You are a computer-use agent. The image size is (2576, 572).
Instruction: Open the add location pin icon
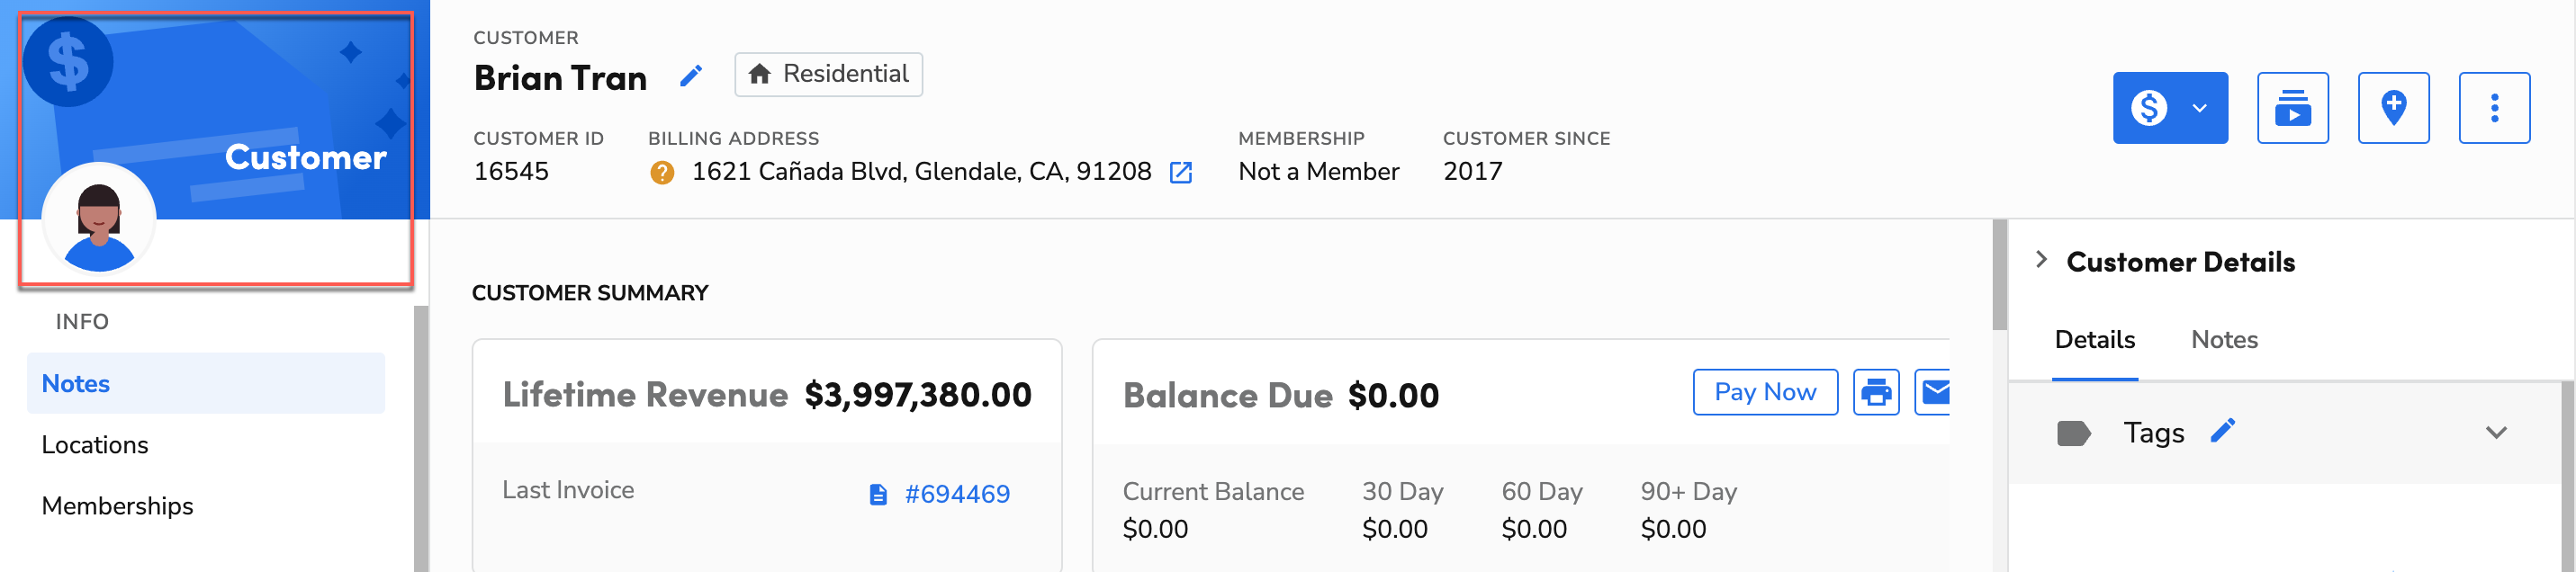(2394, 107)
